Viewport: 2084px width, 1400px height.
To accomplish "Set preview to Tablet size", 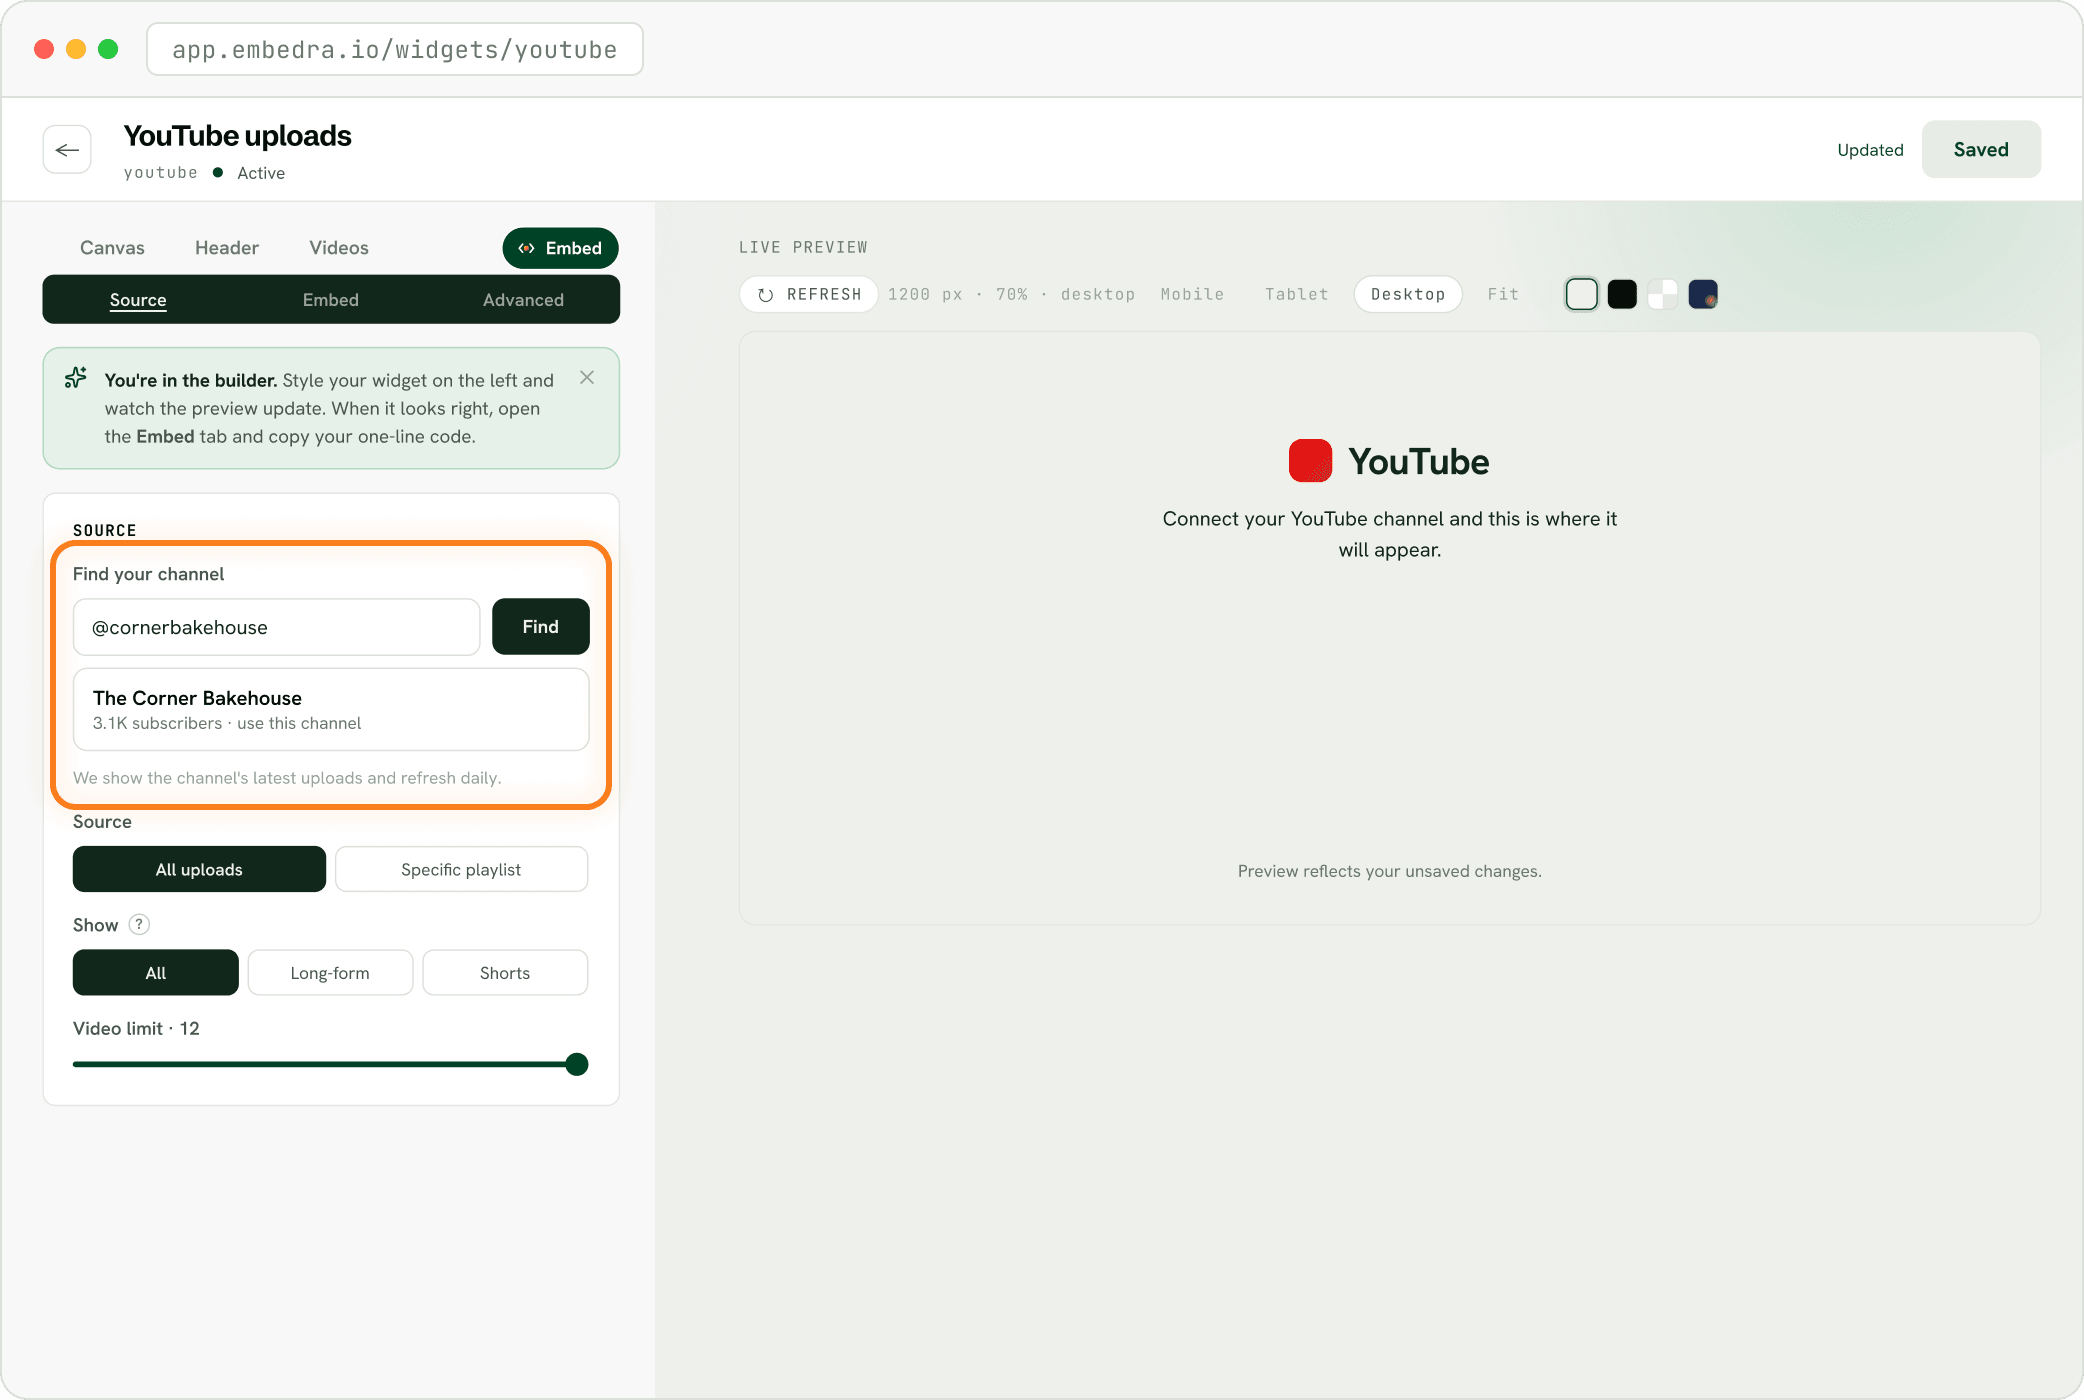I will click(x=1296, y=294).
